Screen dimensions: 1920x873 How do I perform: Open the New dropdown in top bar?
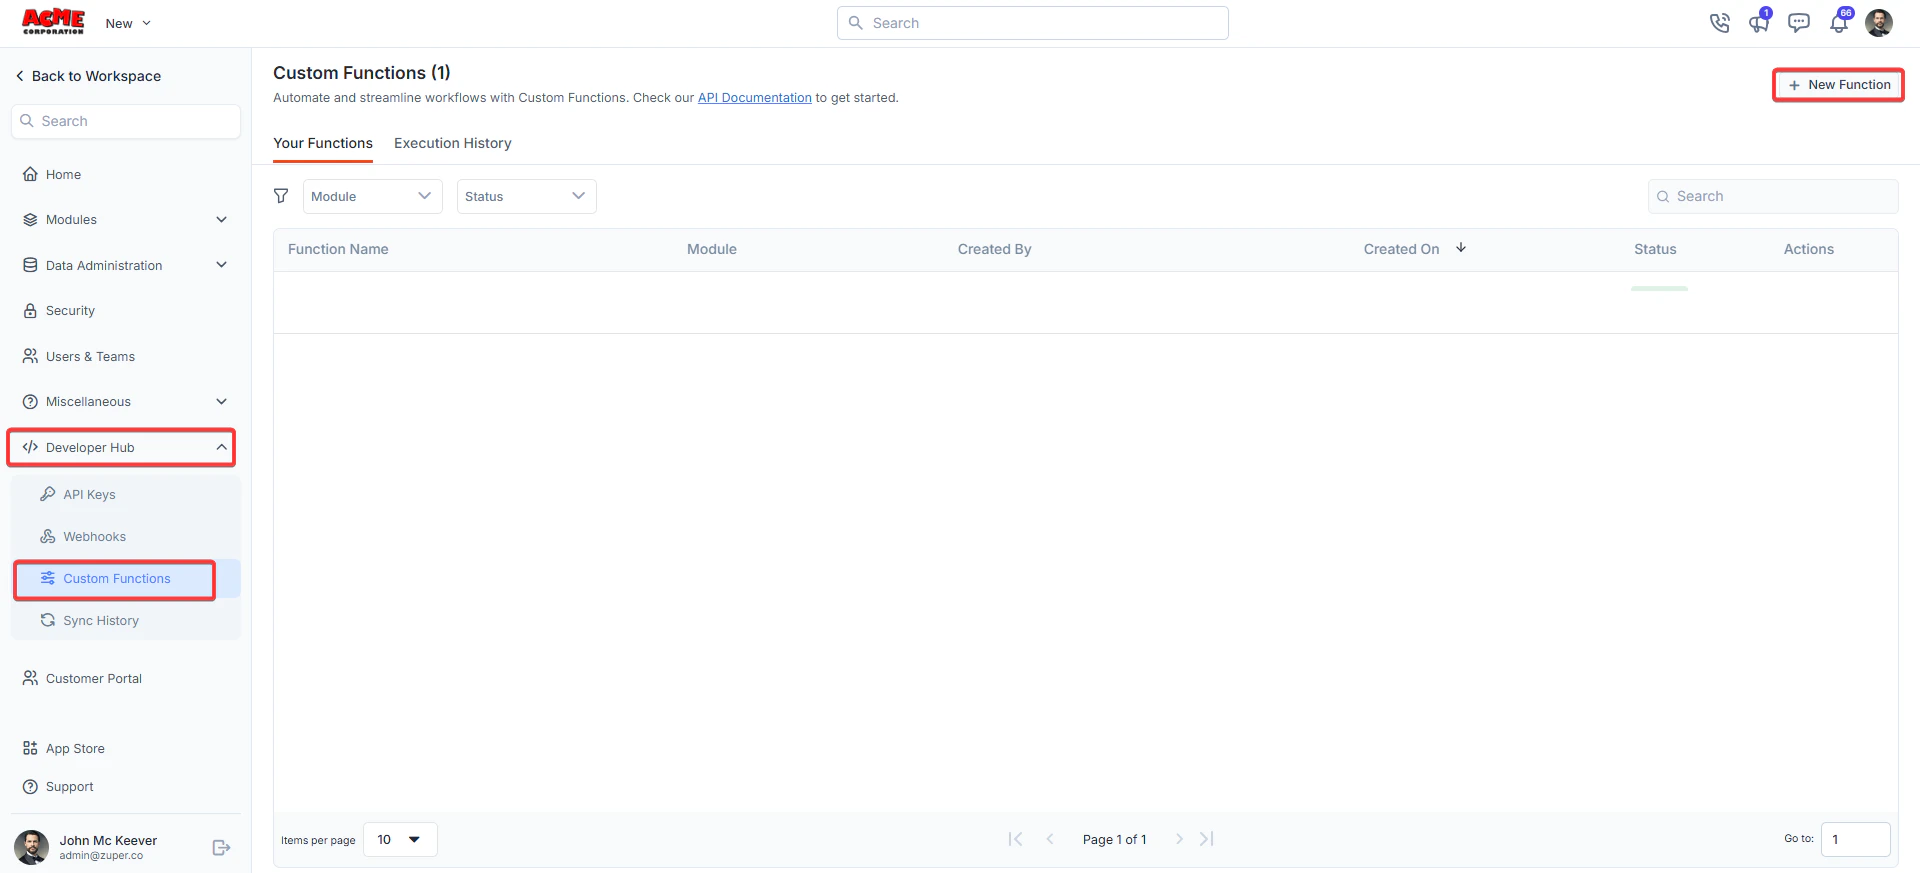point(128,23)
